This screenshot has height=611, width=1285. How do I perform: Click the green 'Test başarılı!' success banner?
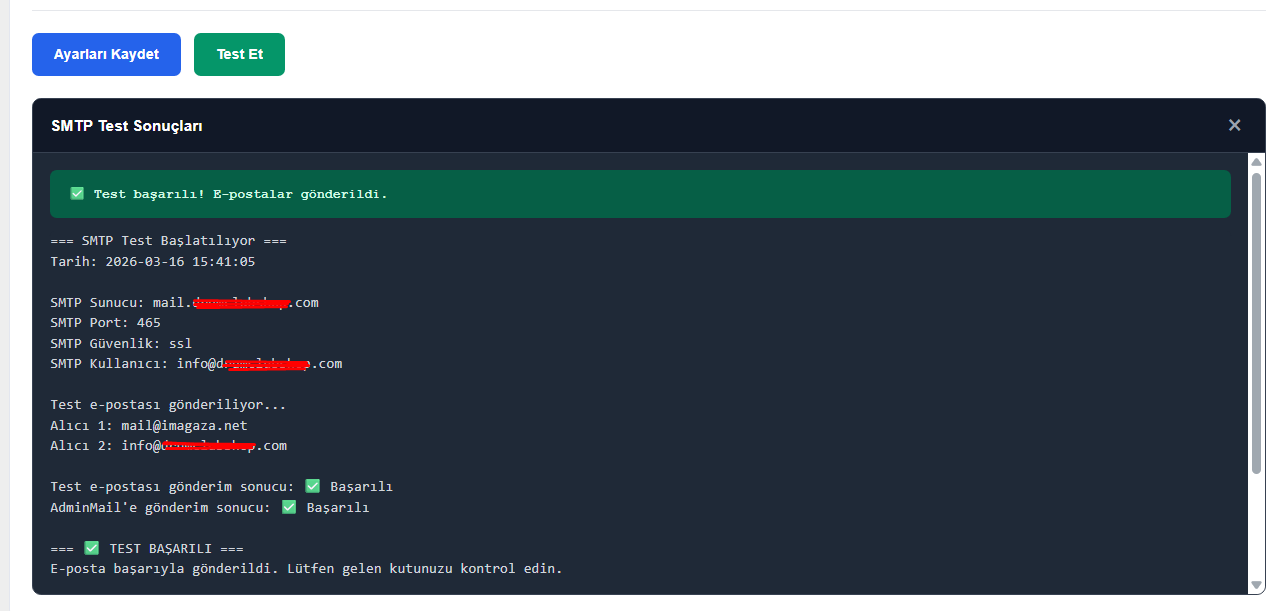point(640,194)
